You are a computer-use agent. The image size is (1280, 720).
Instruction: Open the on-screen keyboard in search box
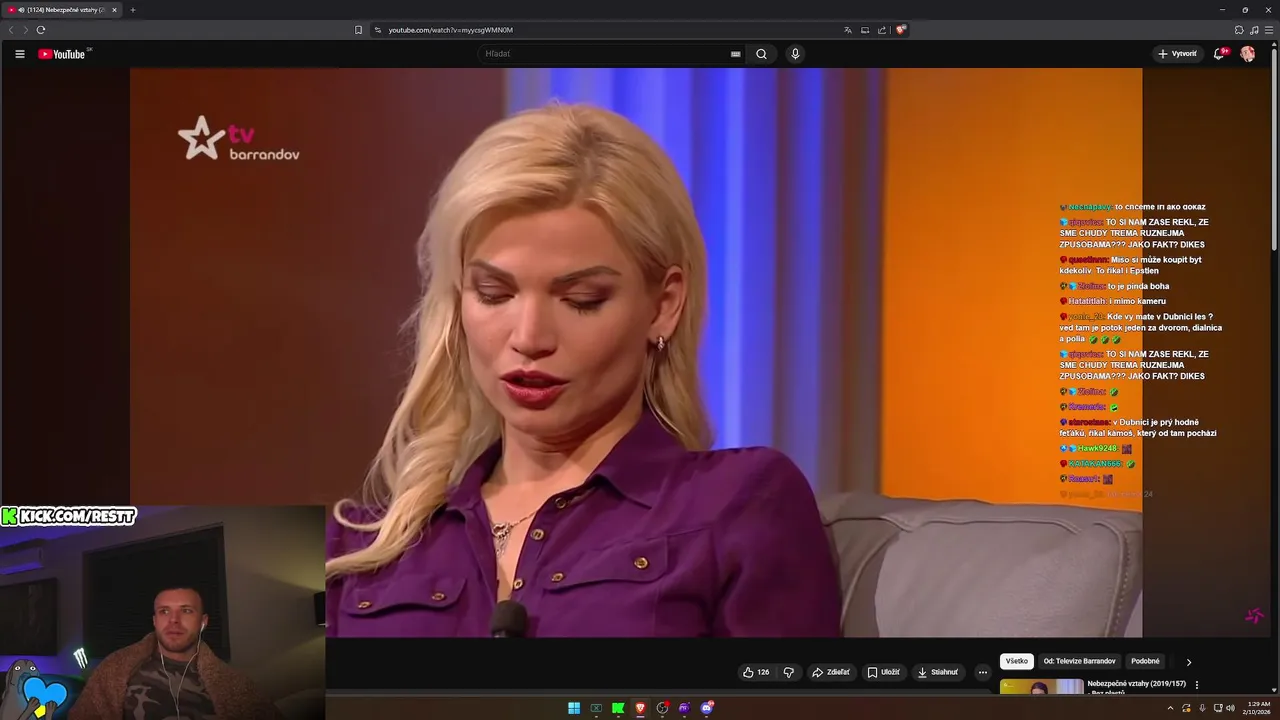[x=735, y=54]
